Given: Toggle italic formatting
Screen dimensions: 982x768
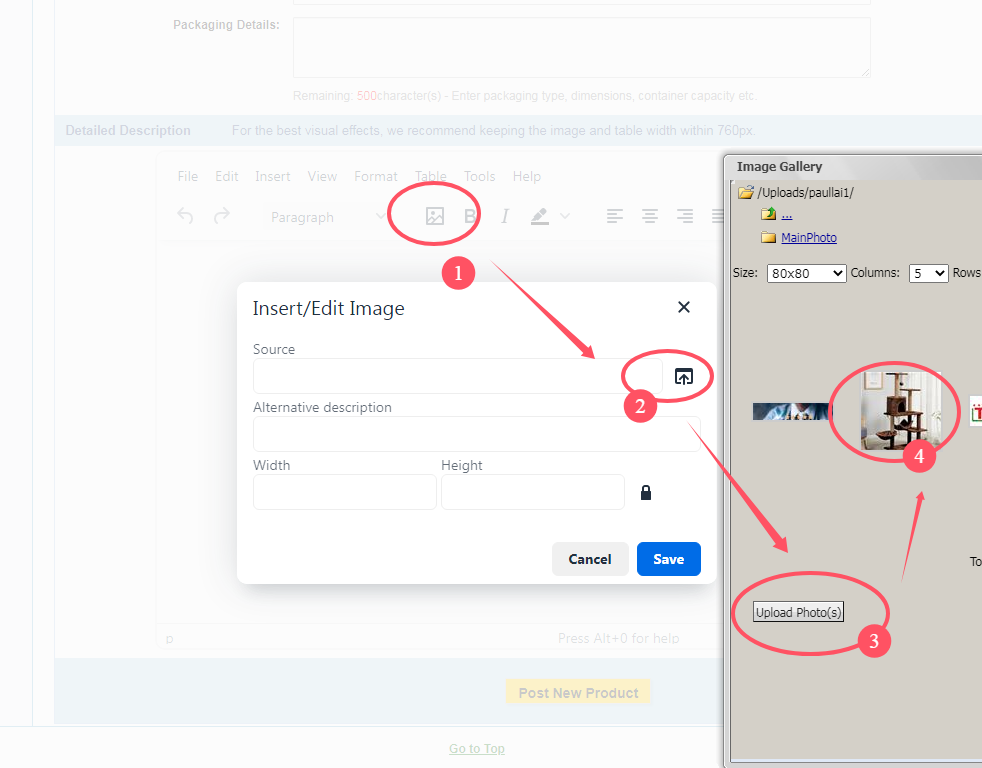Looking at the screenshot, I should 505,216.
